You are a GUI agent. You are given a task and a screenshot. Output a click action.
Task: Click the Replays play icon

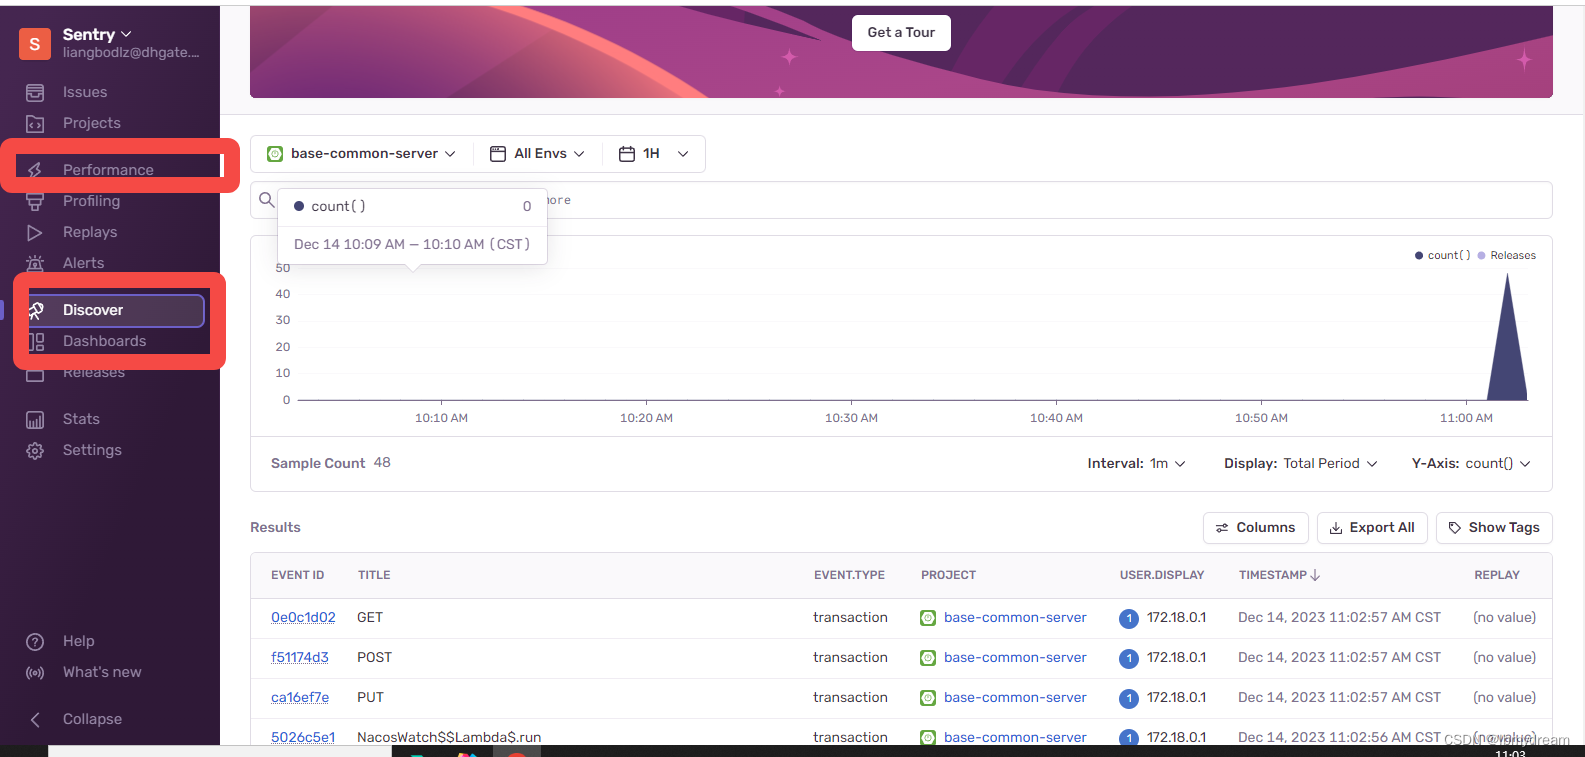tap(35, 233)
